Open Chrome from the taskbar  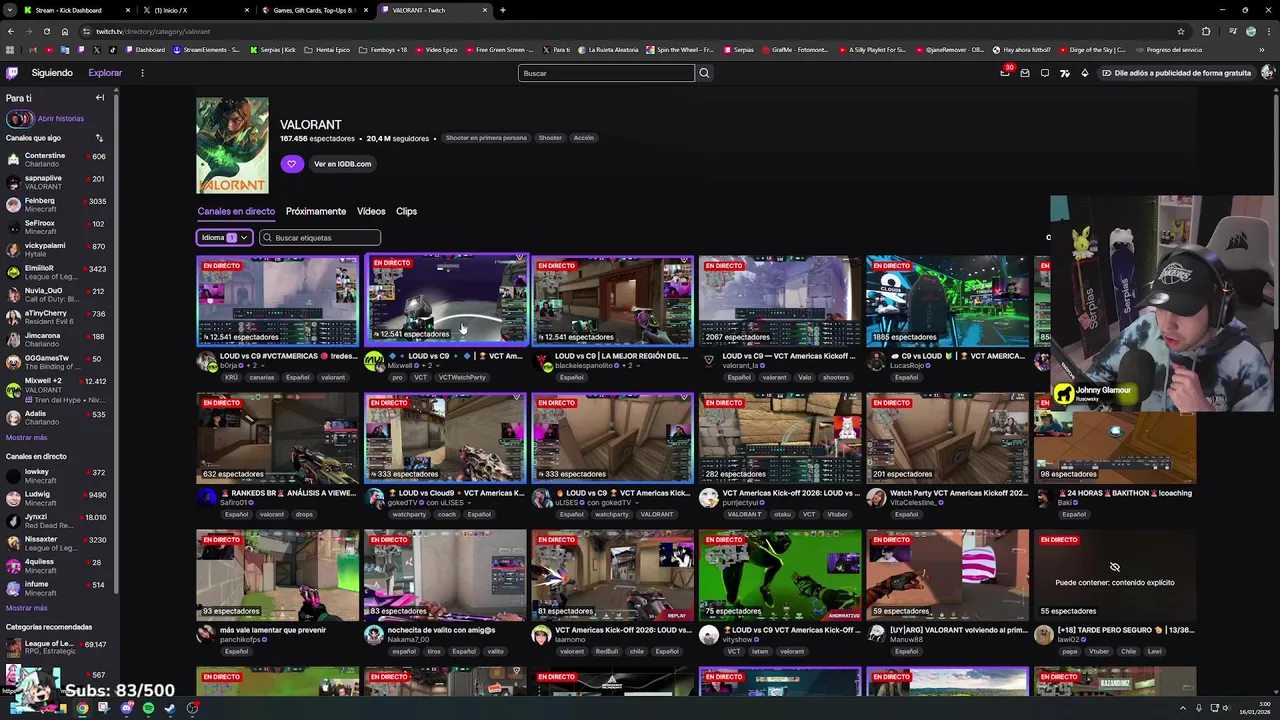point(82,708)
